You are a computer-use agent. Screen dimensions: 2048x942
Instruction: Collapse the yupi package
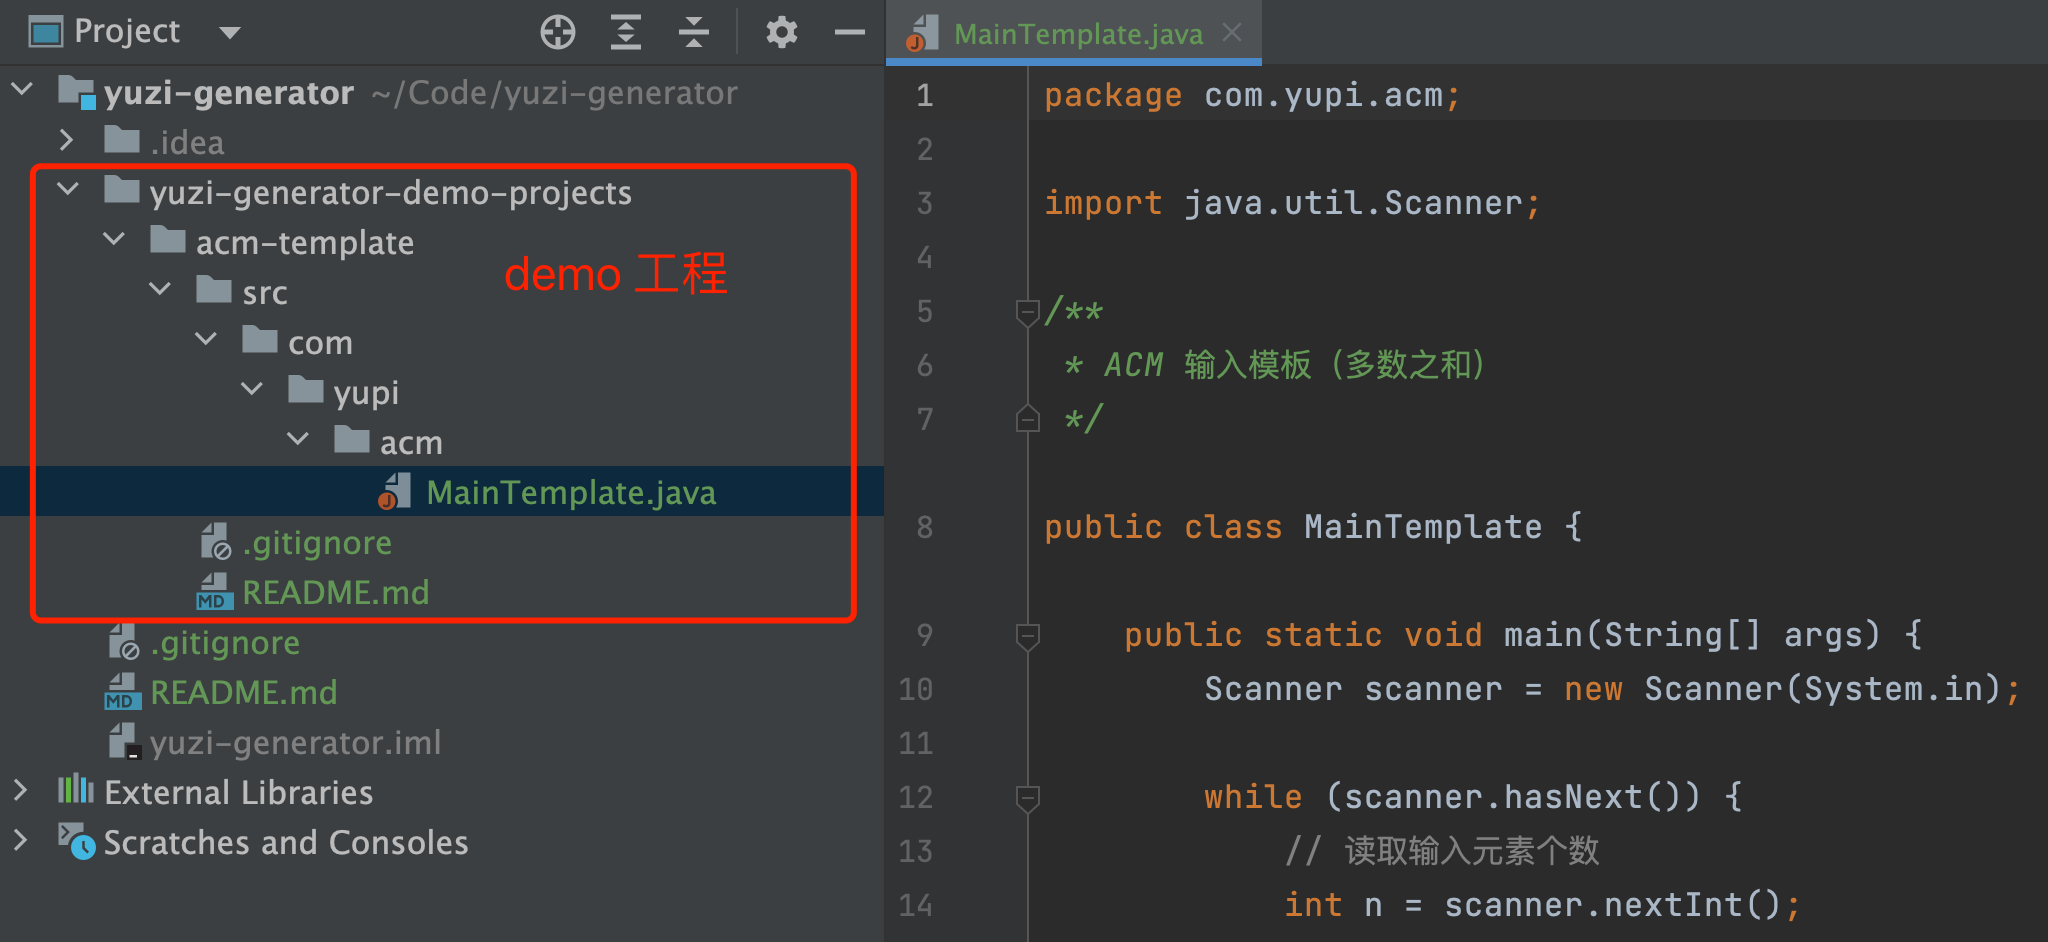252,389
